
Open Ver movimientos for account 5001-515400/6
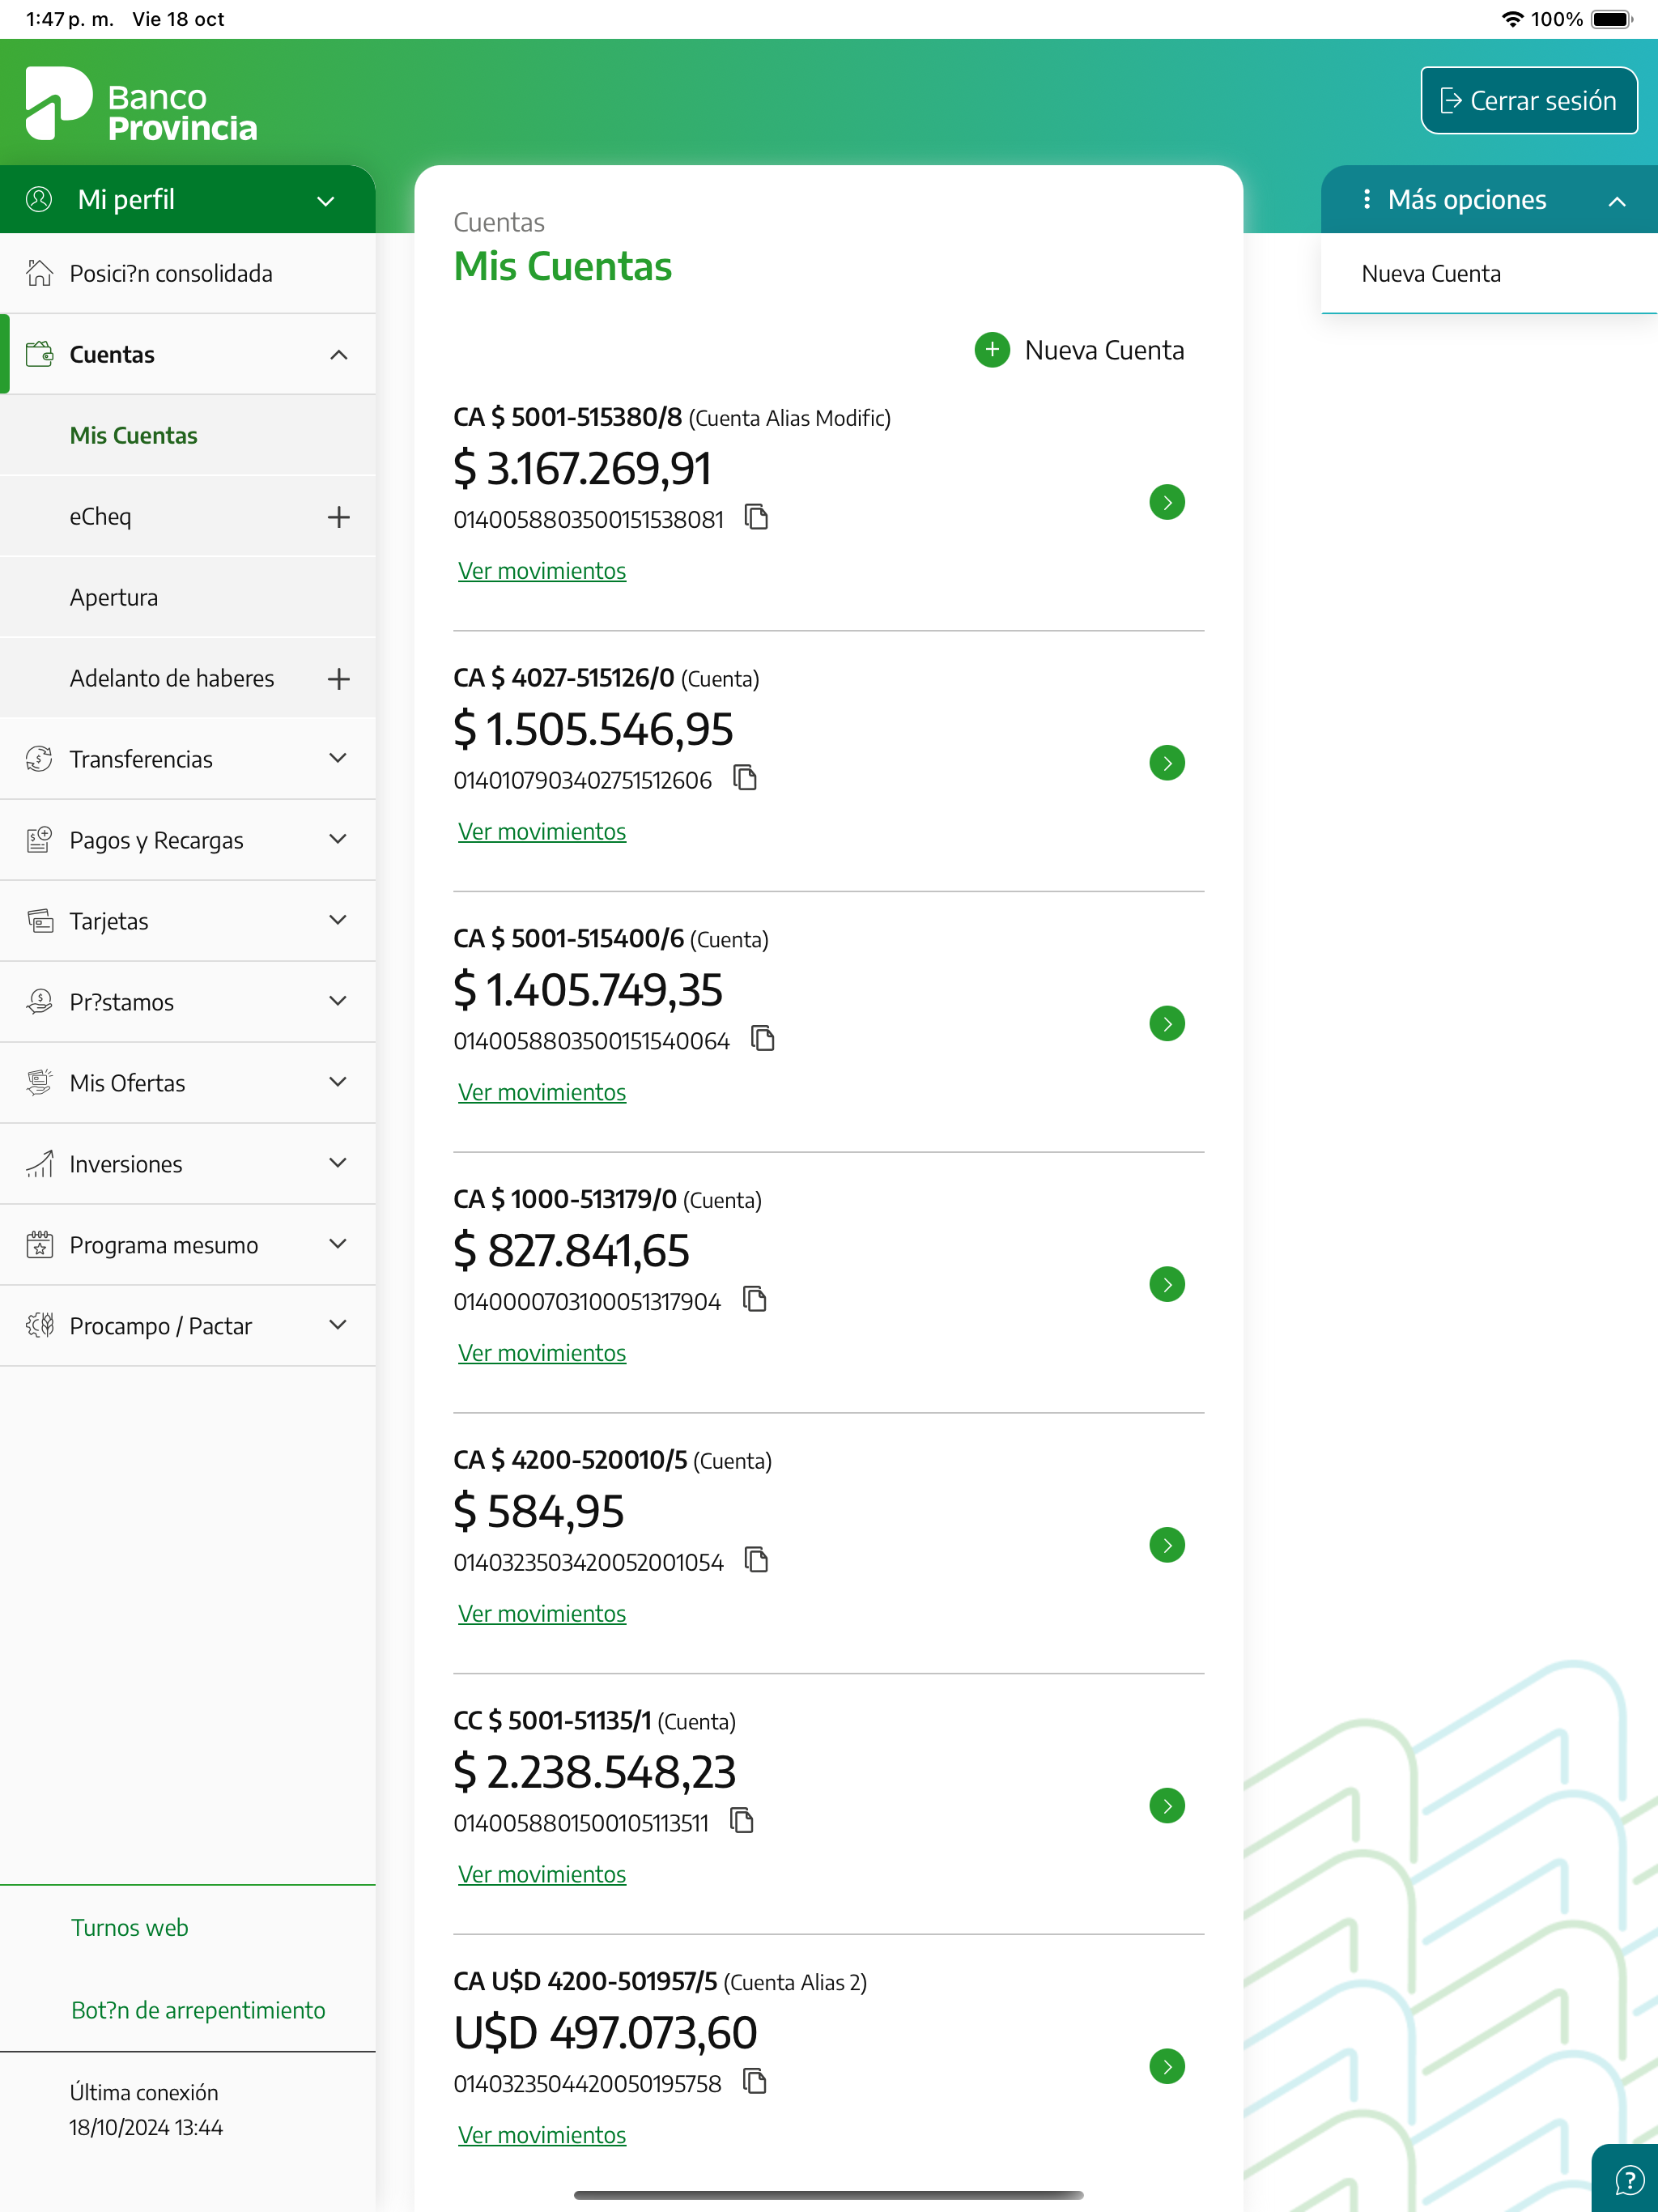point(541,1092)
